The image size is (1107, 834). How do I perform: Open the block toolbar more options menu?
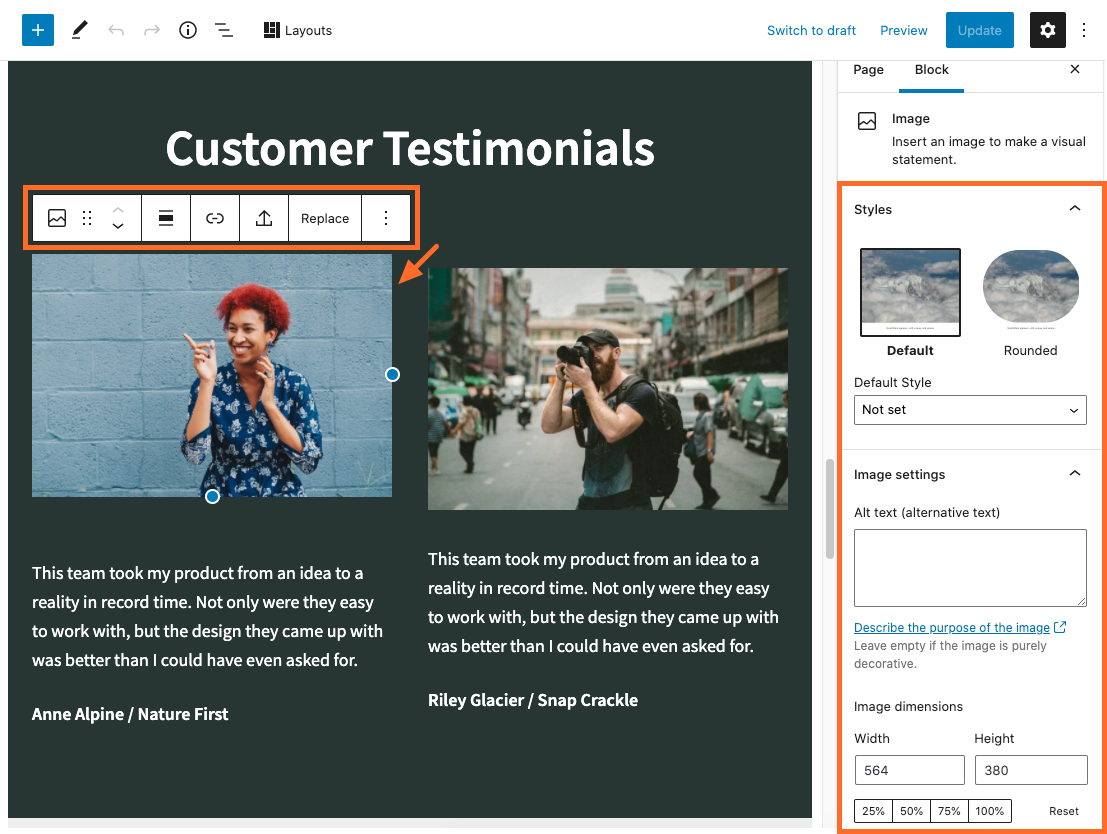386,218
